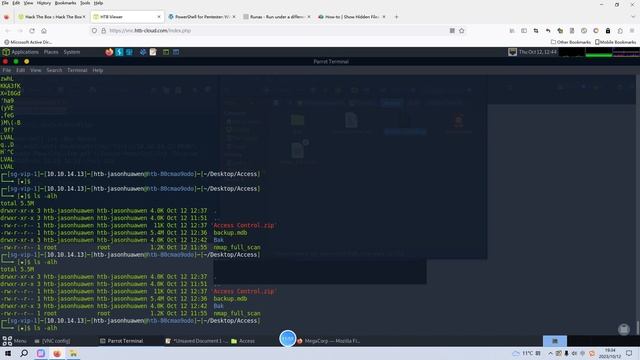Screen dimensions: 640x360
Task: Click the round gray button at terminal bottom-right
Action: tap(624, 329)
